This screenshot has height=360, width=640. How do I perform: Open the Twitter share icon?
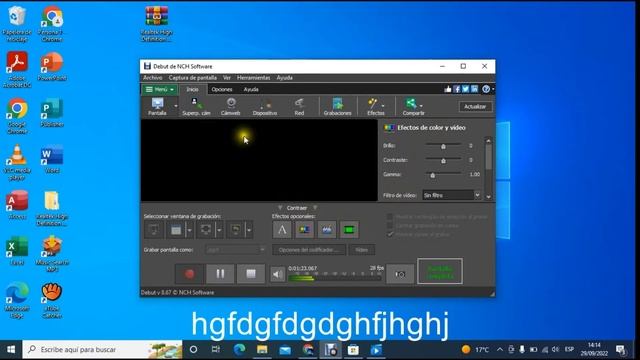tap(466, 89)
